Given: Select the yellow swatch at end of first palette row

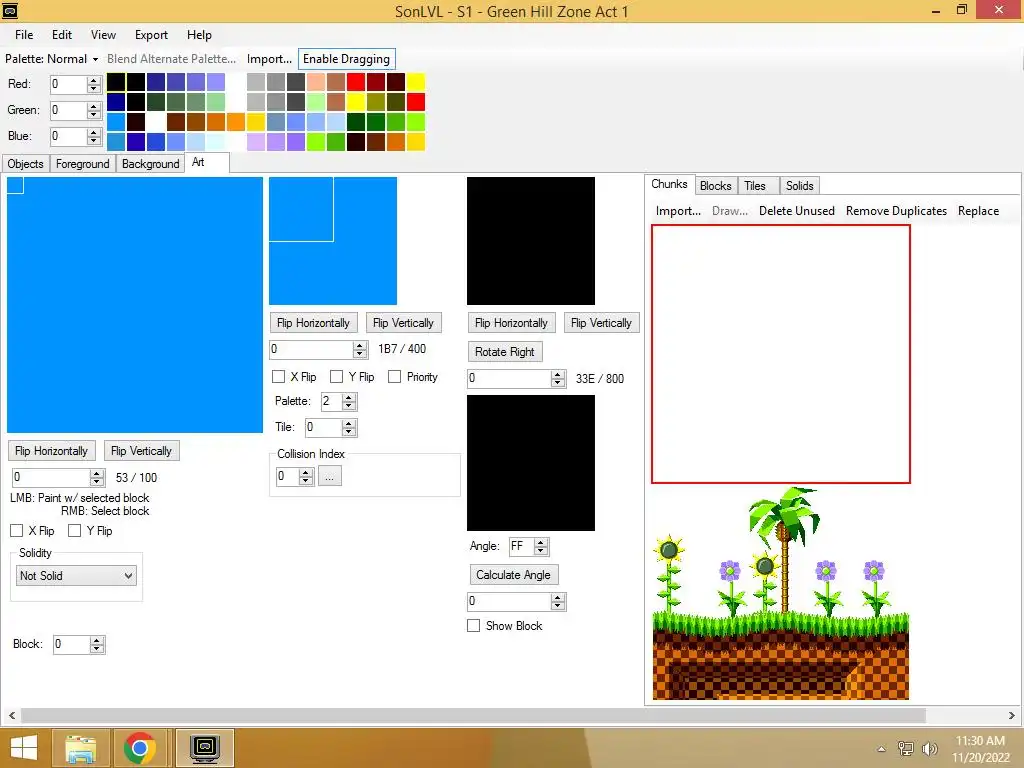Looking at the screenshot, I should click(x=415, y=82).
